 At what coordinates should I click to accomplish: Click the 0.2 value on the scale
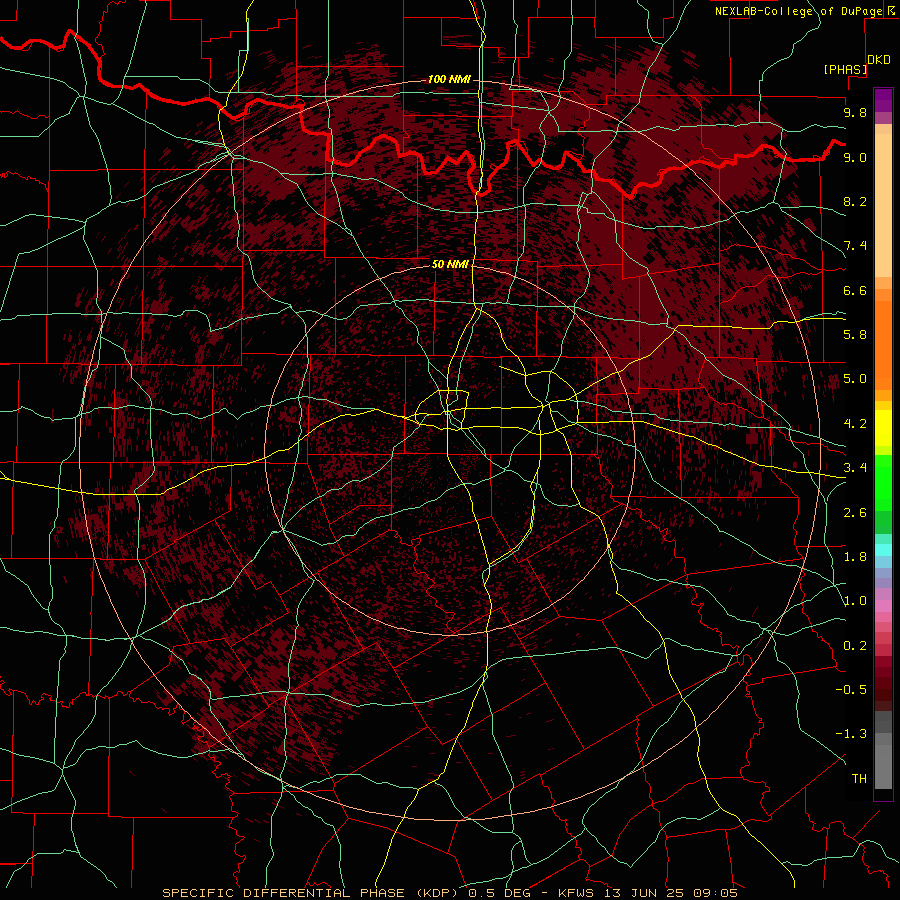point(855,646)
